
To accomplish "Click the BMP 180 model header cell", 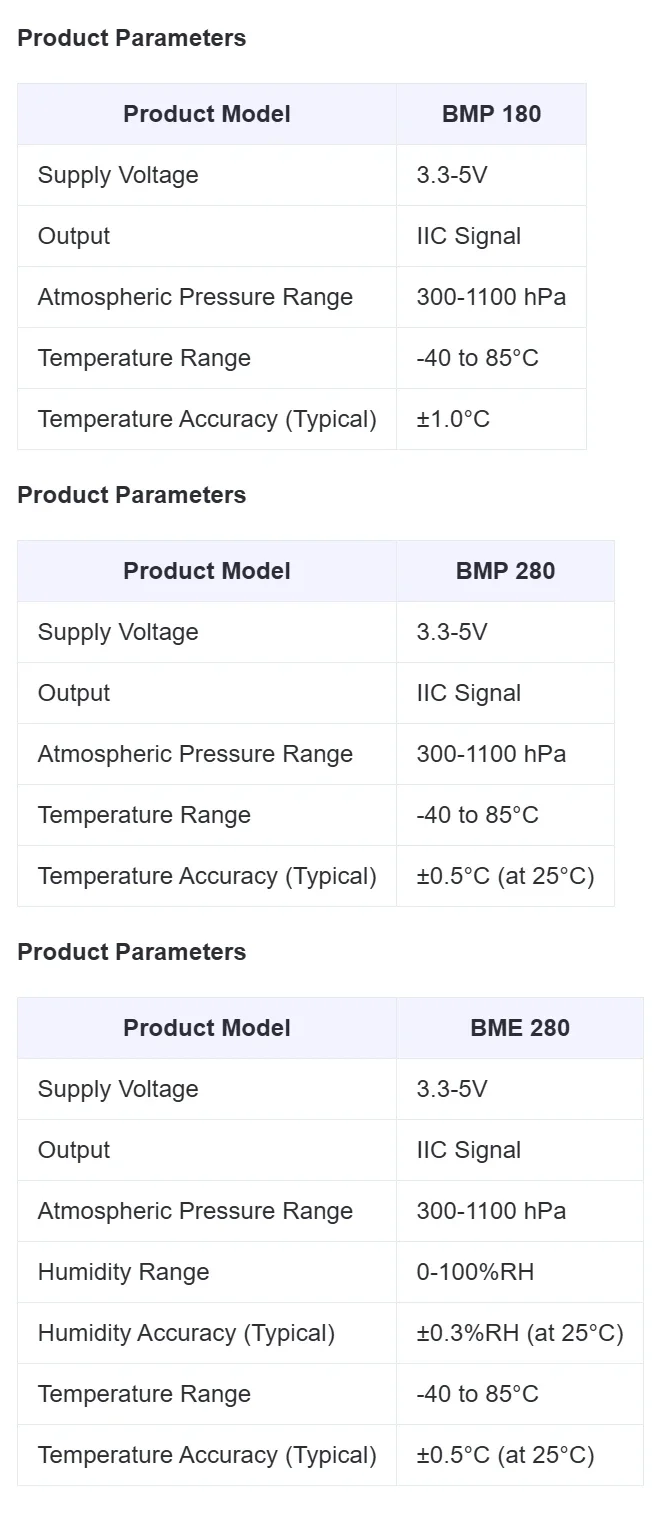I will [491, 114].
